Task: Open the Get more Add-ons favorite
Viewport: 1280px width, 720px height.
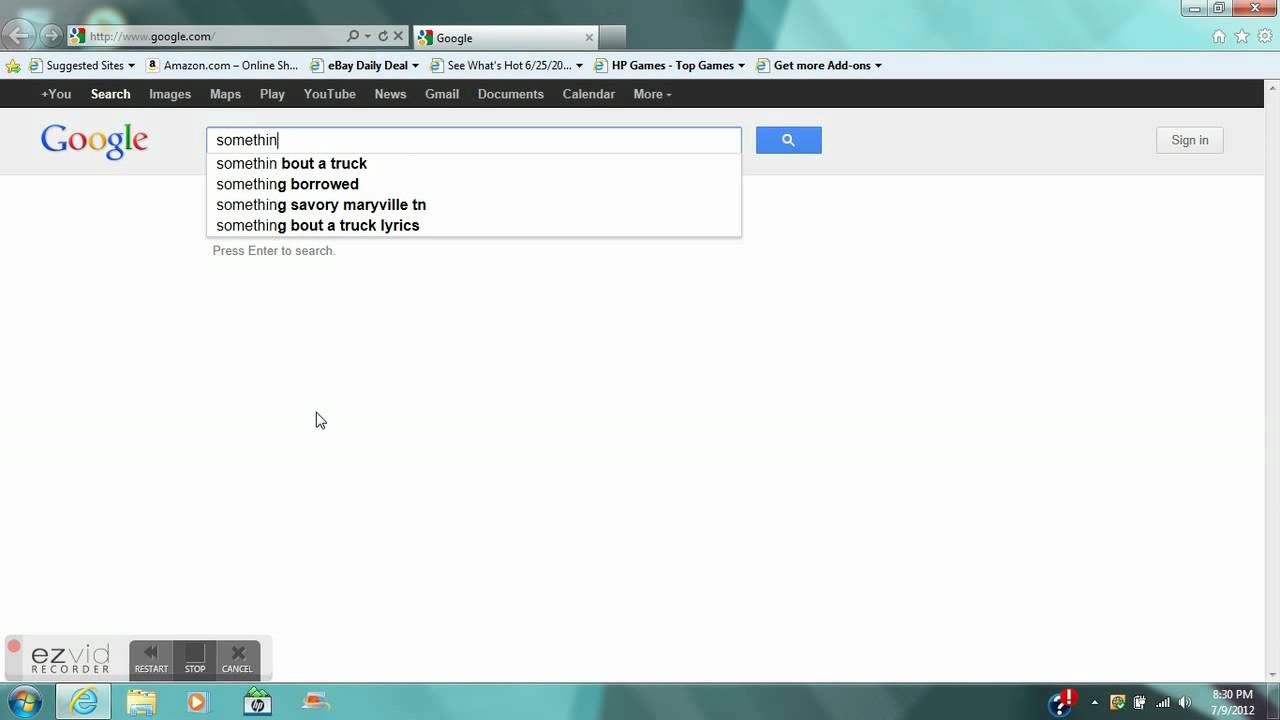Action: pos(813,66)
